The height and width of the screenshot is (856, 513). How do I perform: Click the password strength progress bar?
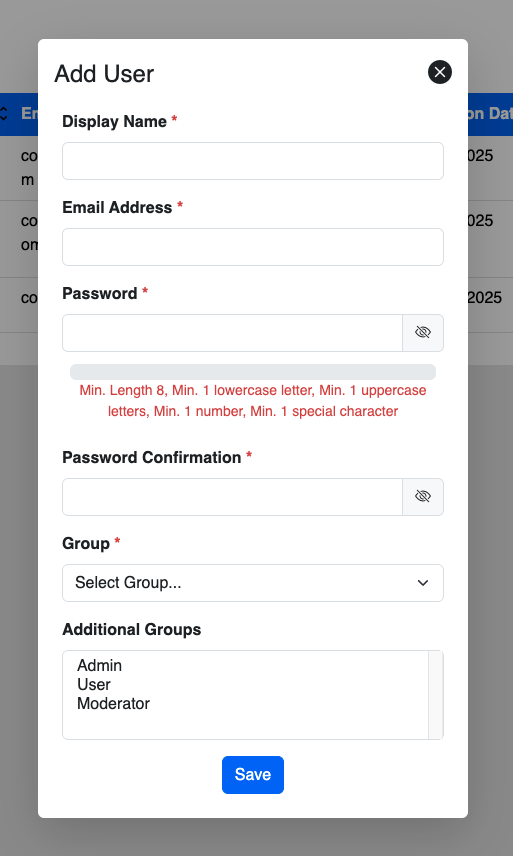[x=253, y=372]
